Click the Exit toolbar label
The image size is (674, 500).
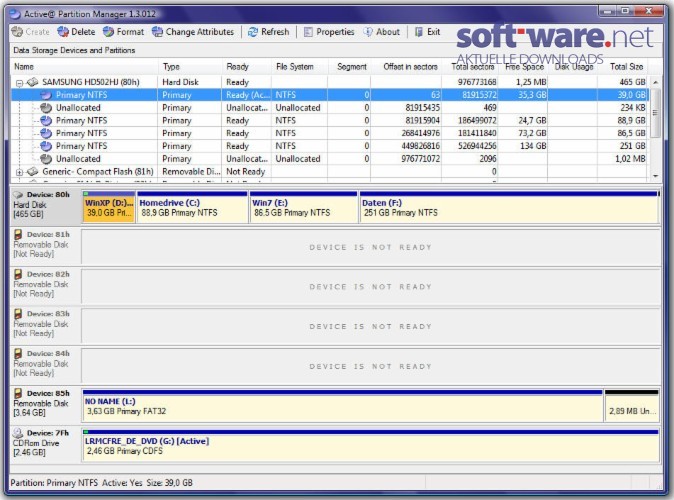[433, 32]
